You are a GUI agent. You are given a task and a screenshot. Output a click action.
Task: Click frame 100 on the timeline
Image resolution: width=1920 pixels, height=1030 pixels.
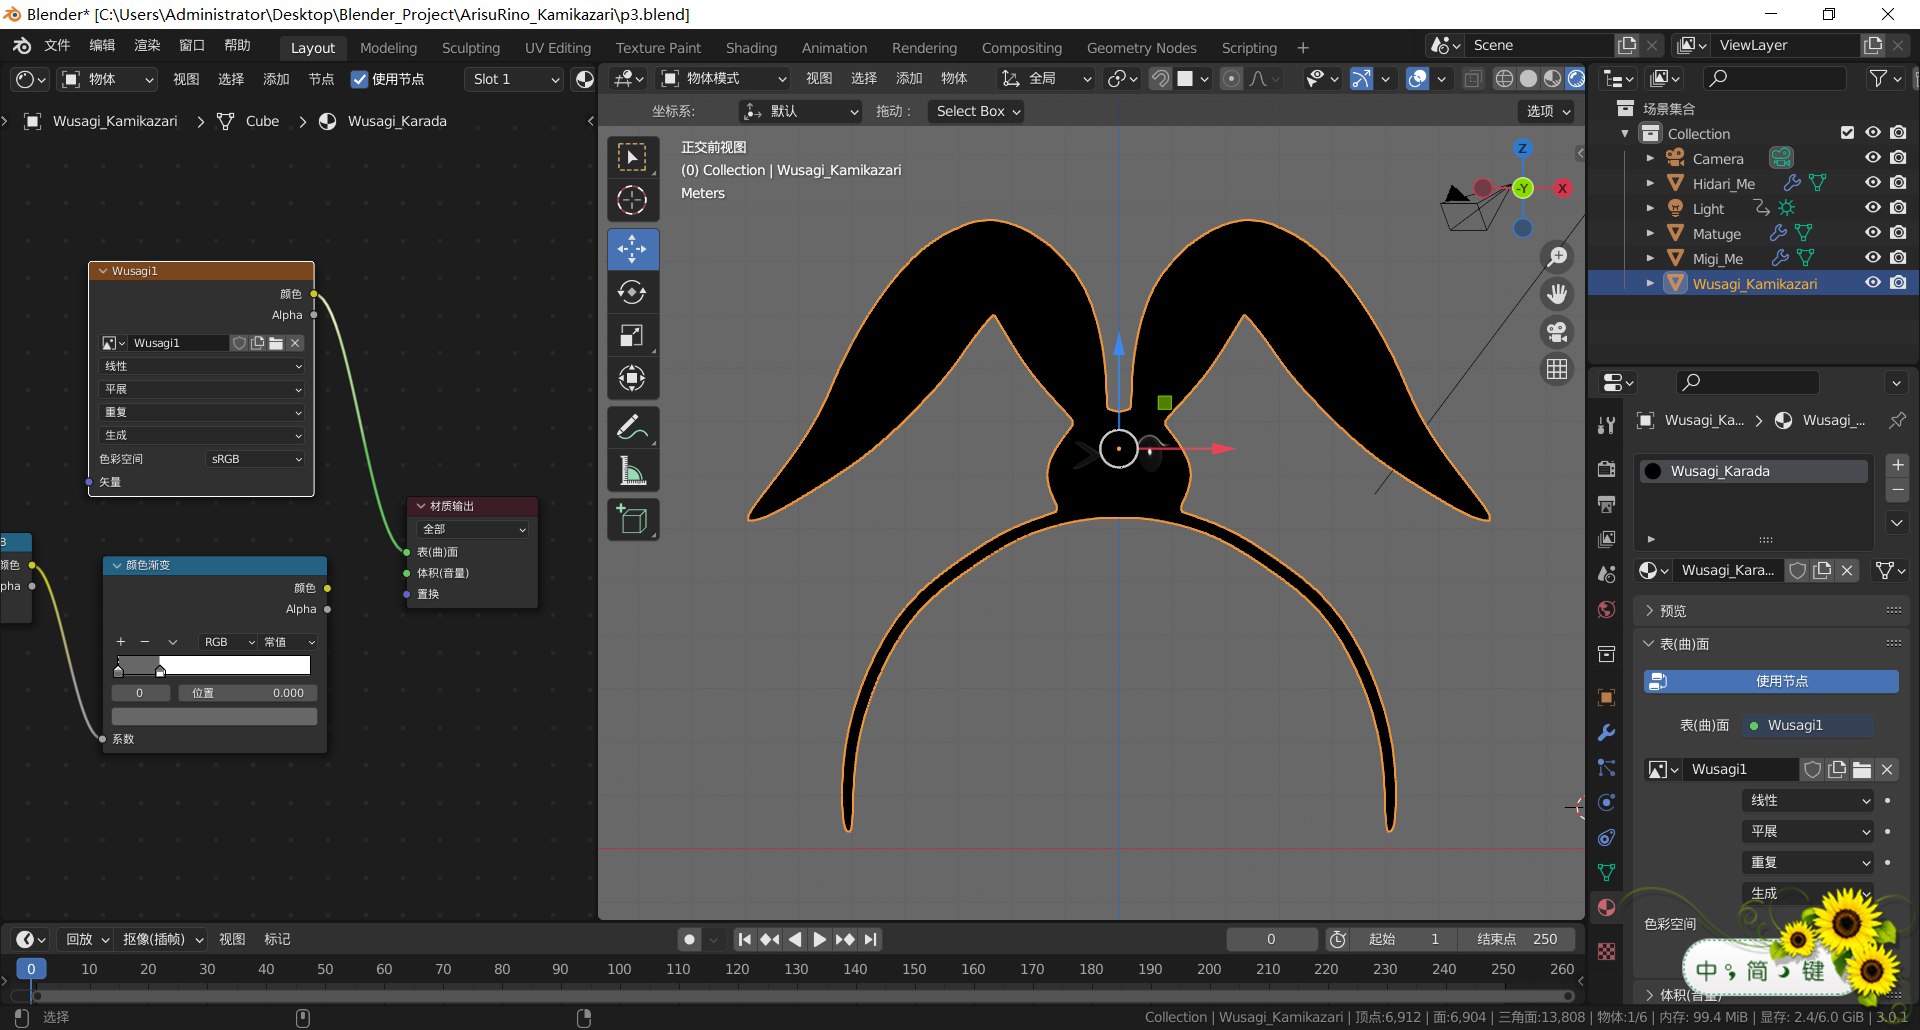(619, 969)
